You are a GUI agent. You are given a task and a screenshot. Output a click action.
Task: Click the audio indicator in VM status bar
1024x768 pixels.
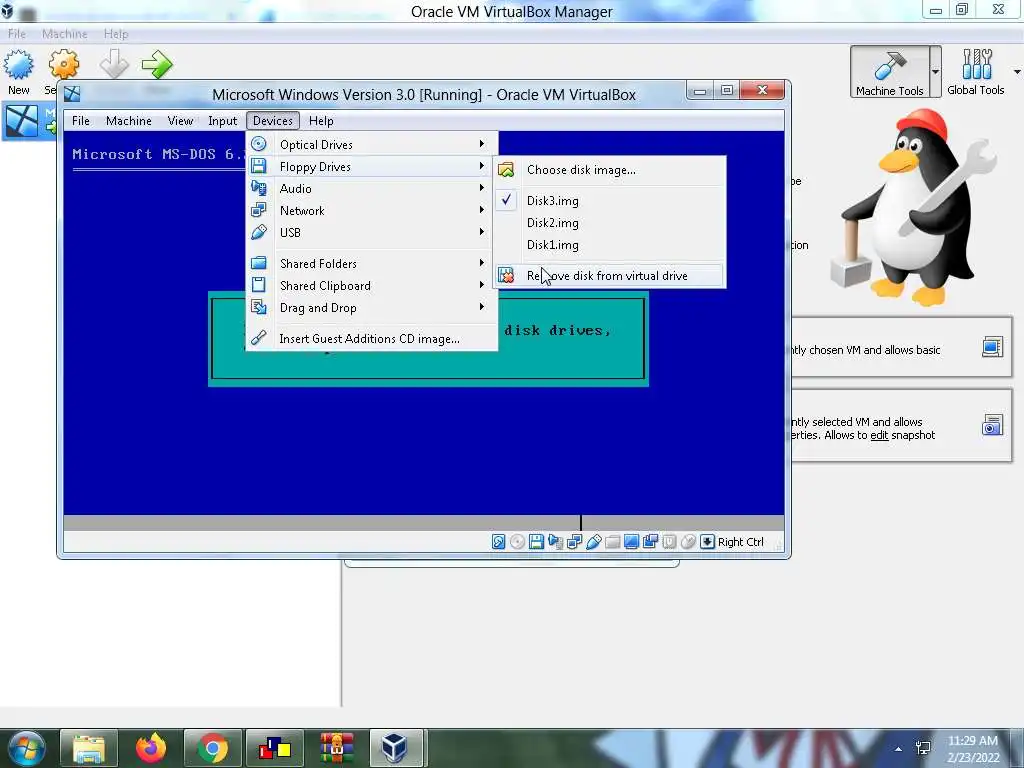[x=555, y=541]
